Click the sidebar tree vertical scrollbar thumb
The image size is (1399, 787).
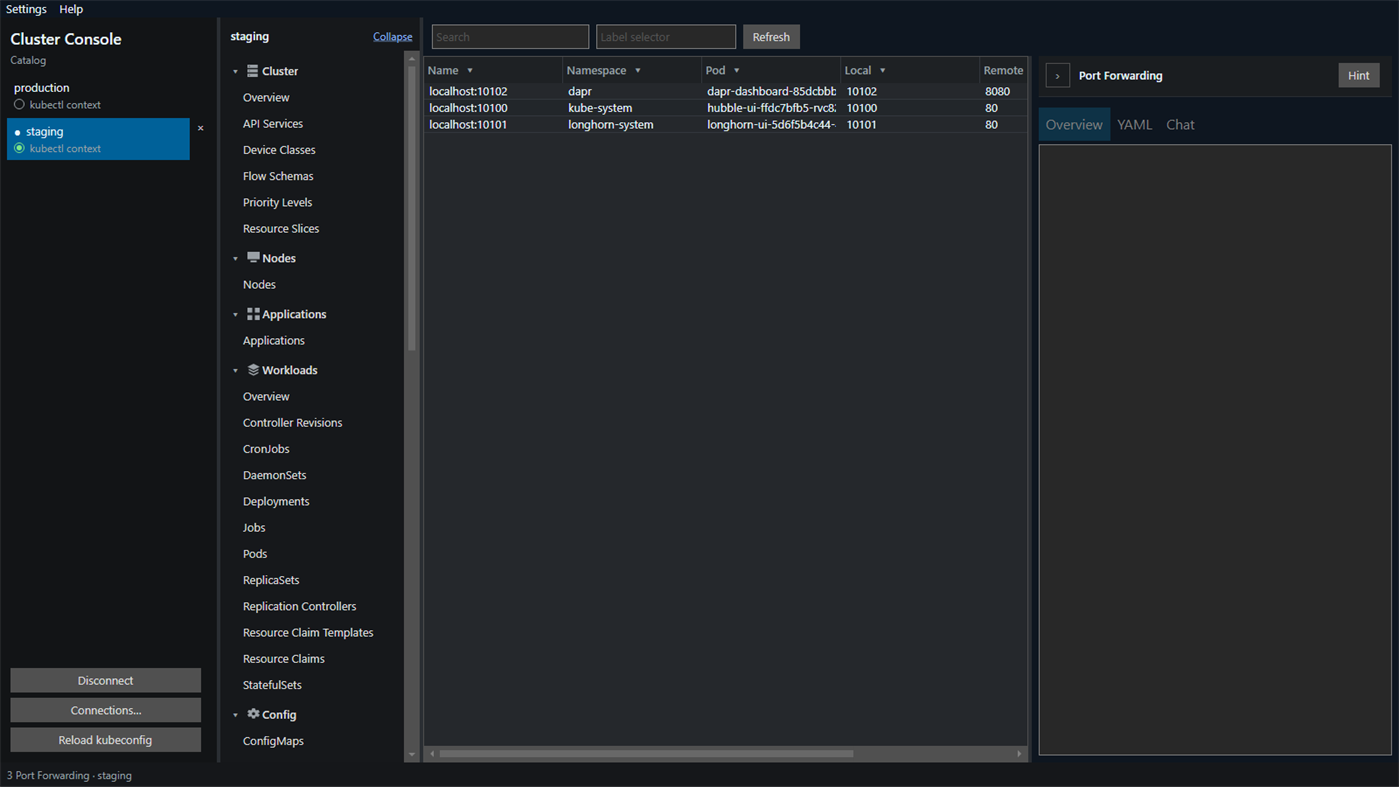tap(411, 208)
